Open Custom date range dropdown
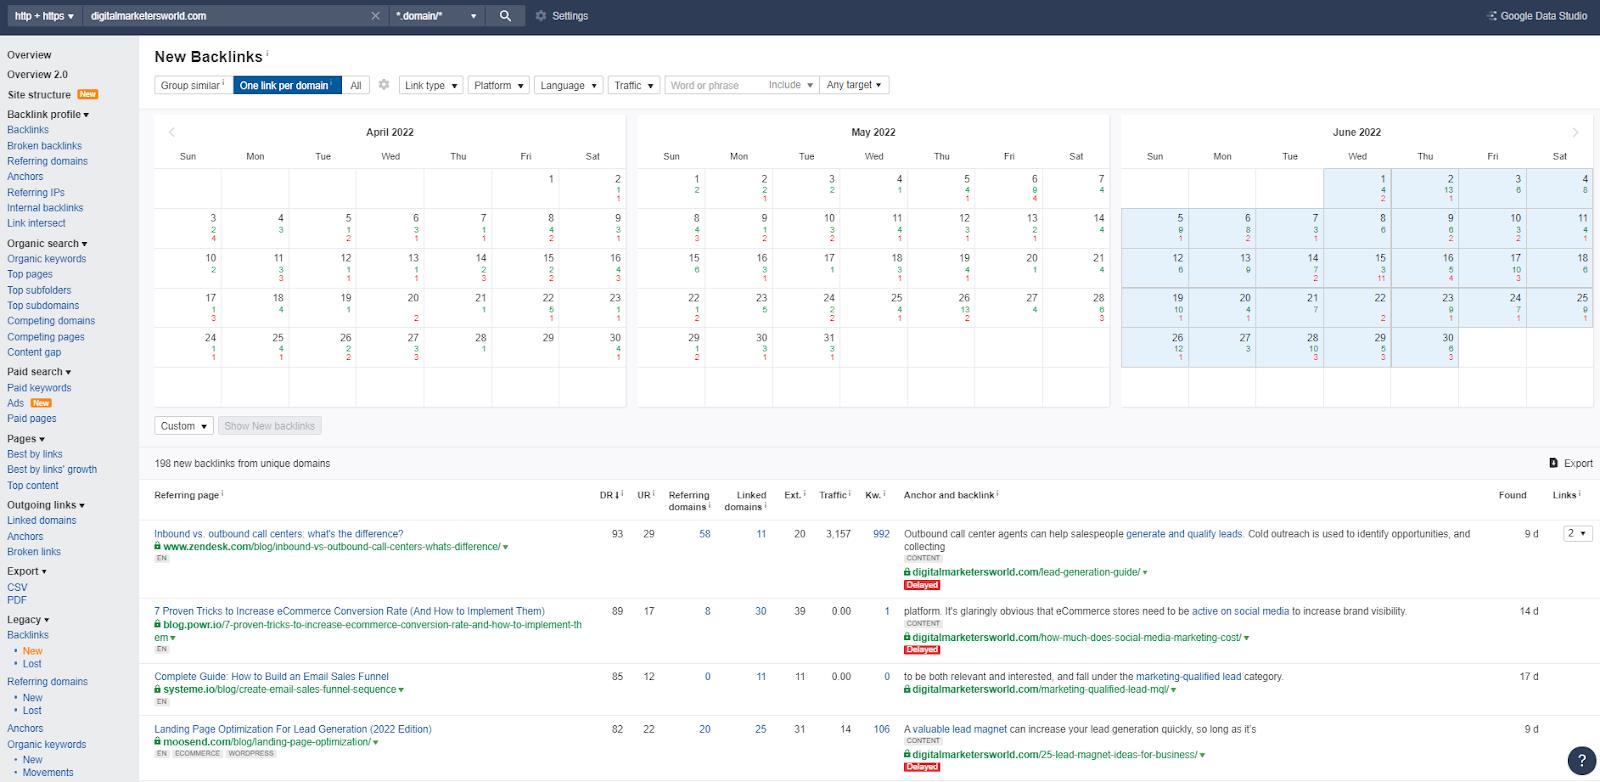The image size is (1600, 782). click(184, 426)
